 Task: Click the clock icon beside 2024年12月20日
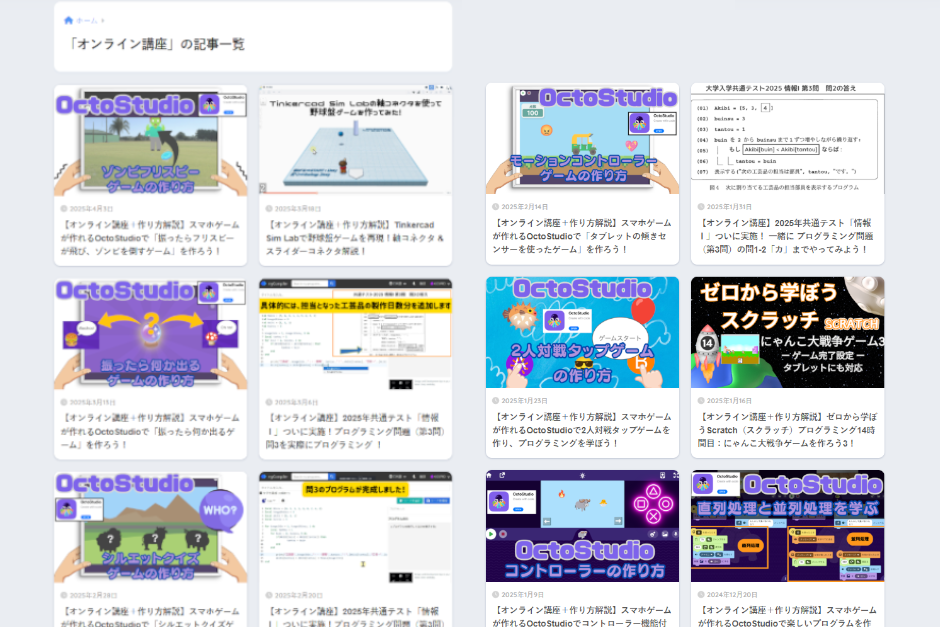click(x=701, y=594)
